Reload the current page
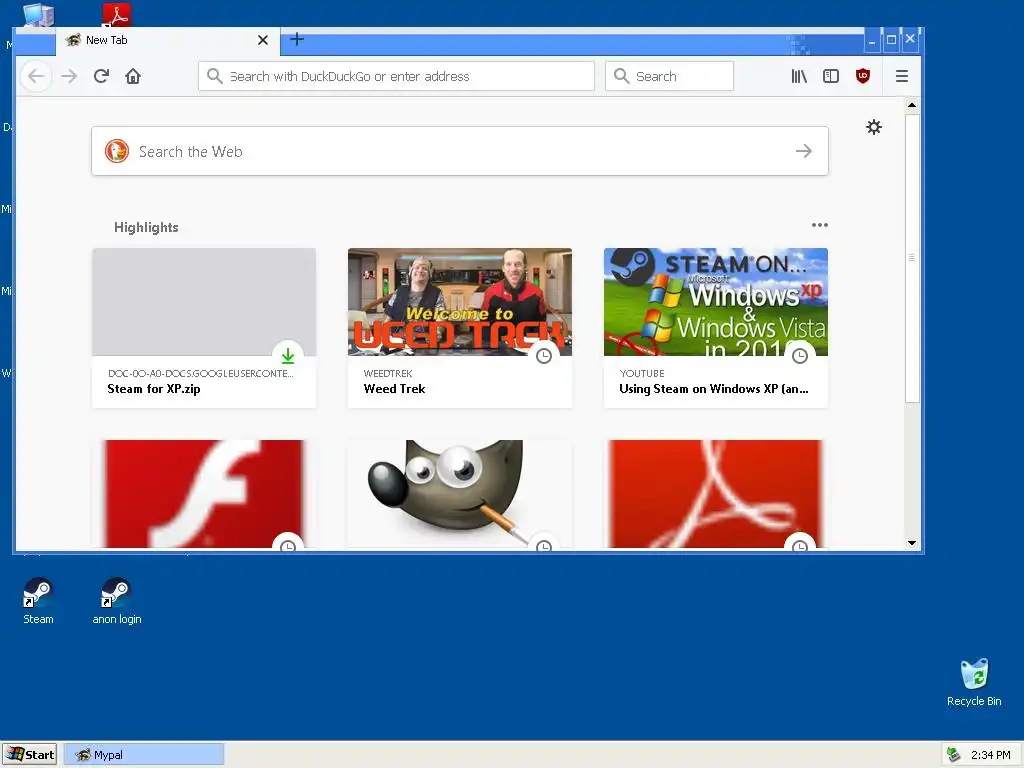This screenshot has width=1024, height=768. (101, 76)
